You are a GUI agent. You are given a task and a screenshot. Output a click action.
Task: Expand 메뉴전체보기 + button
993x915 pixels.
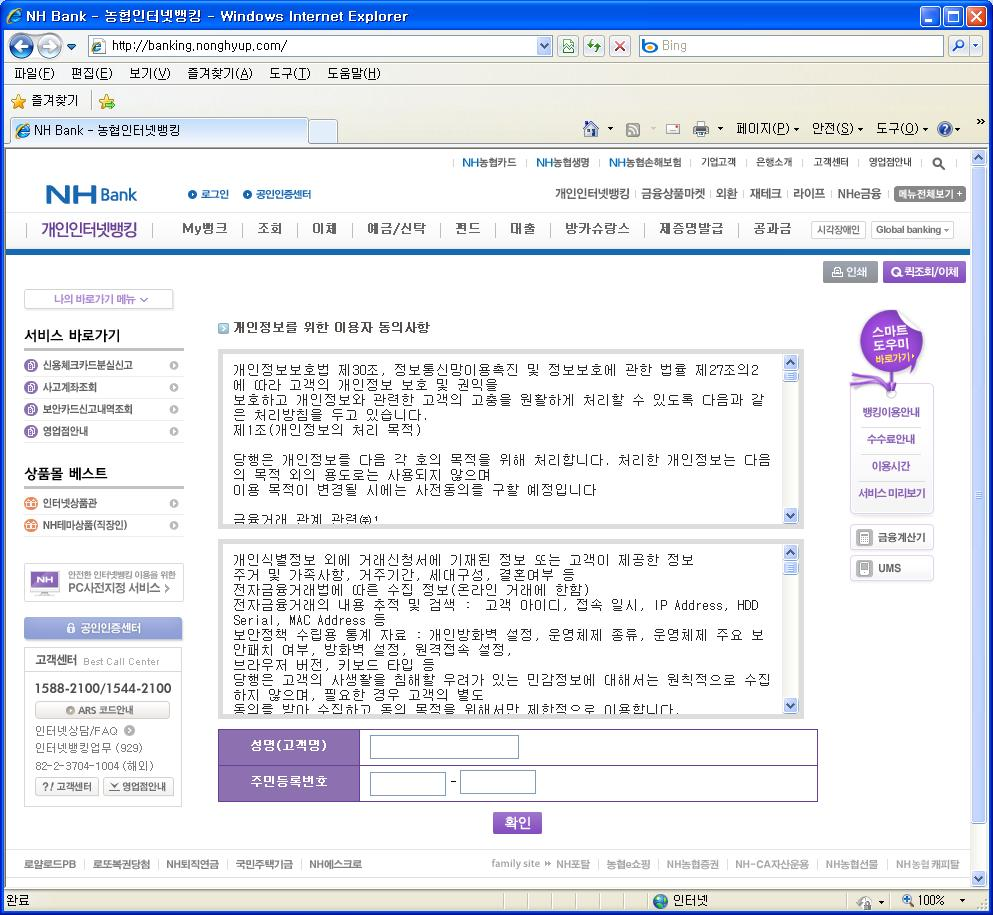[930, 194]
